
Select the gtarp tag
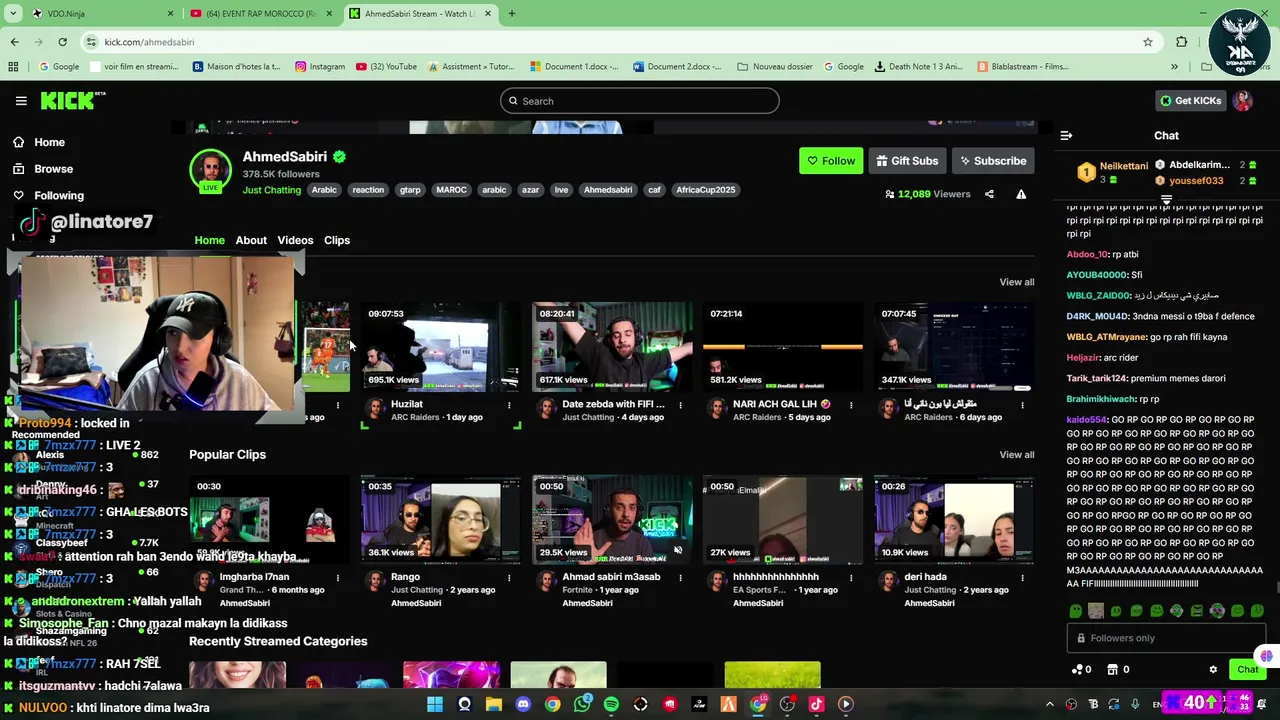[x=410, y=190]
